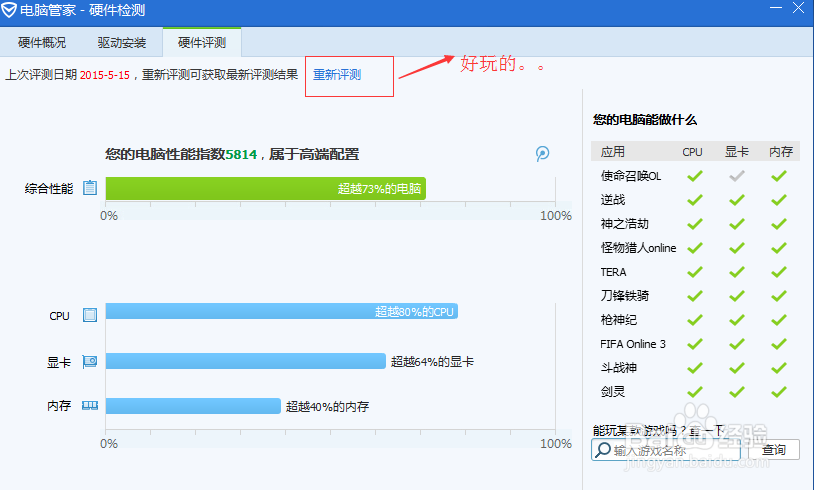Minimize the 电脑管家 window

point(776,8)
